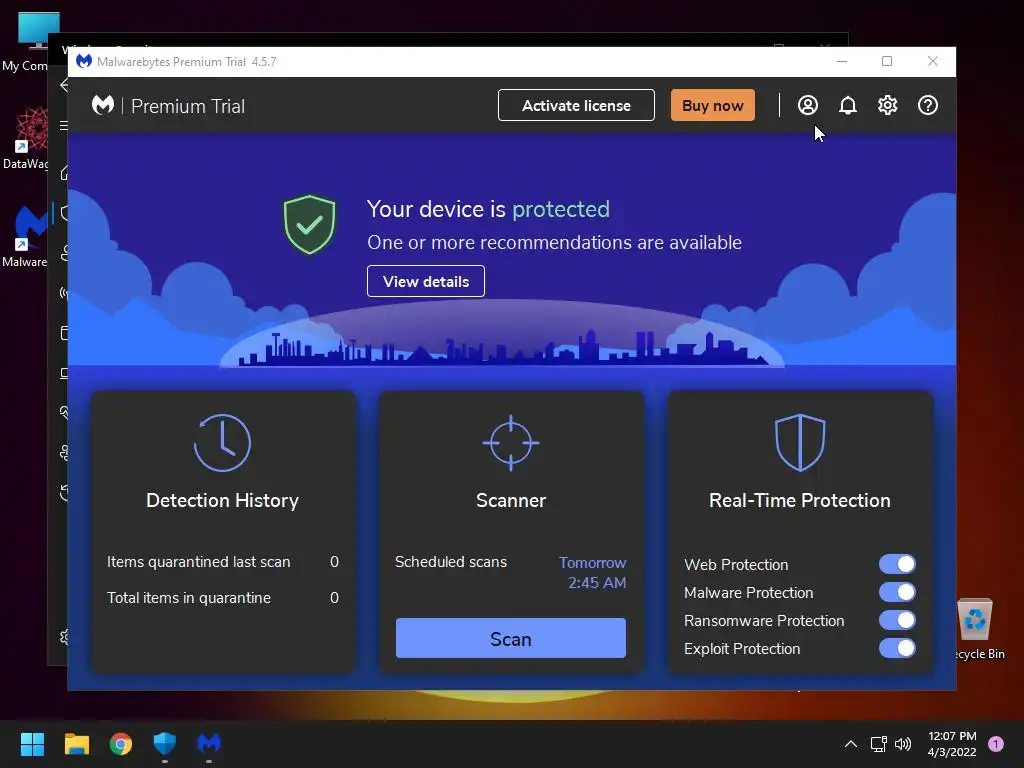Disable Web Protection toggle
This screenshot has height=768, width=1024.
pyautogui.click(x=897, y=564)
